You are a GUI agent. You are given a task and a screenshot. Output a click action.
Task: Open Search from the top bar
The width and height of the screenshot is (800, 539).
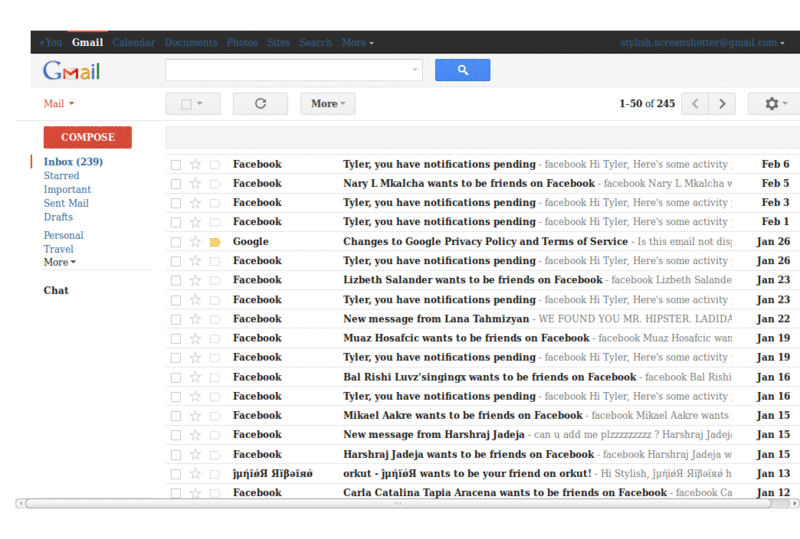point(315,43)
